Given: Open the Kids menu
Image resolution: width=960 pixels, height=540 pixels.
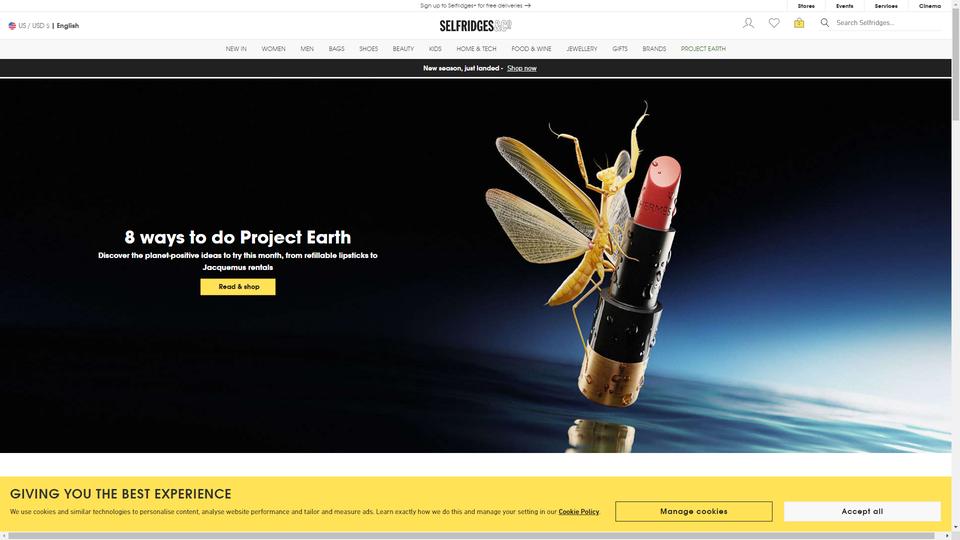Looking at the screenshot, I should pos(435,49).
